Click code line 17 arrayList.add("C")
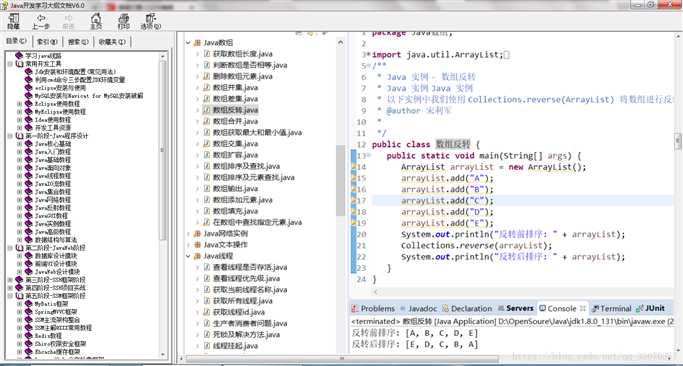683x366 pixels. coord(447,201)
